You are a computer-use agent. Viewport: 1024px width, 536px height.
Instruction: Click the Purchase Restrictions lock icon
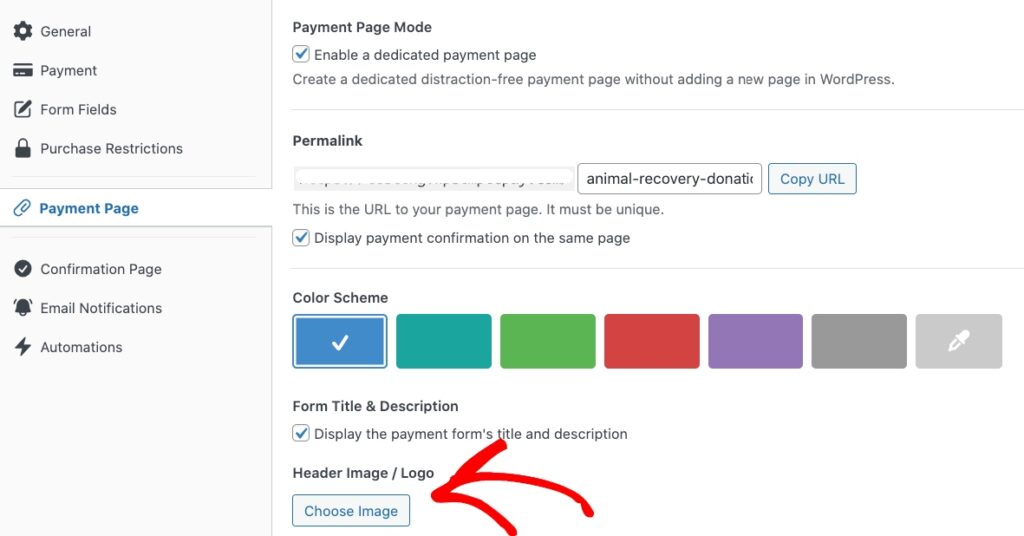(x=22, y=148)
